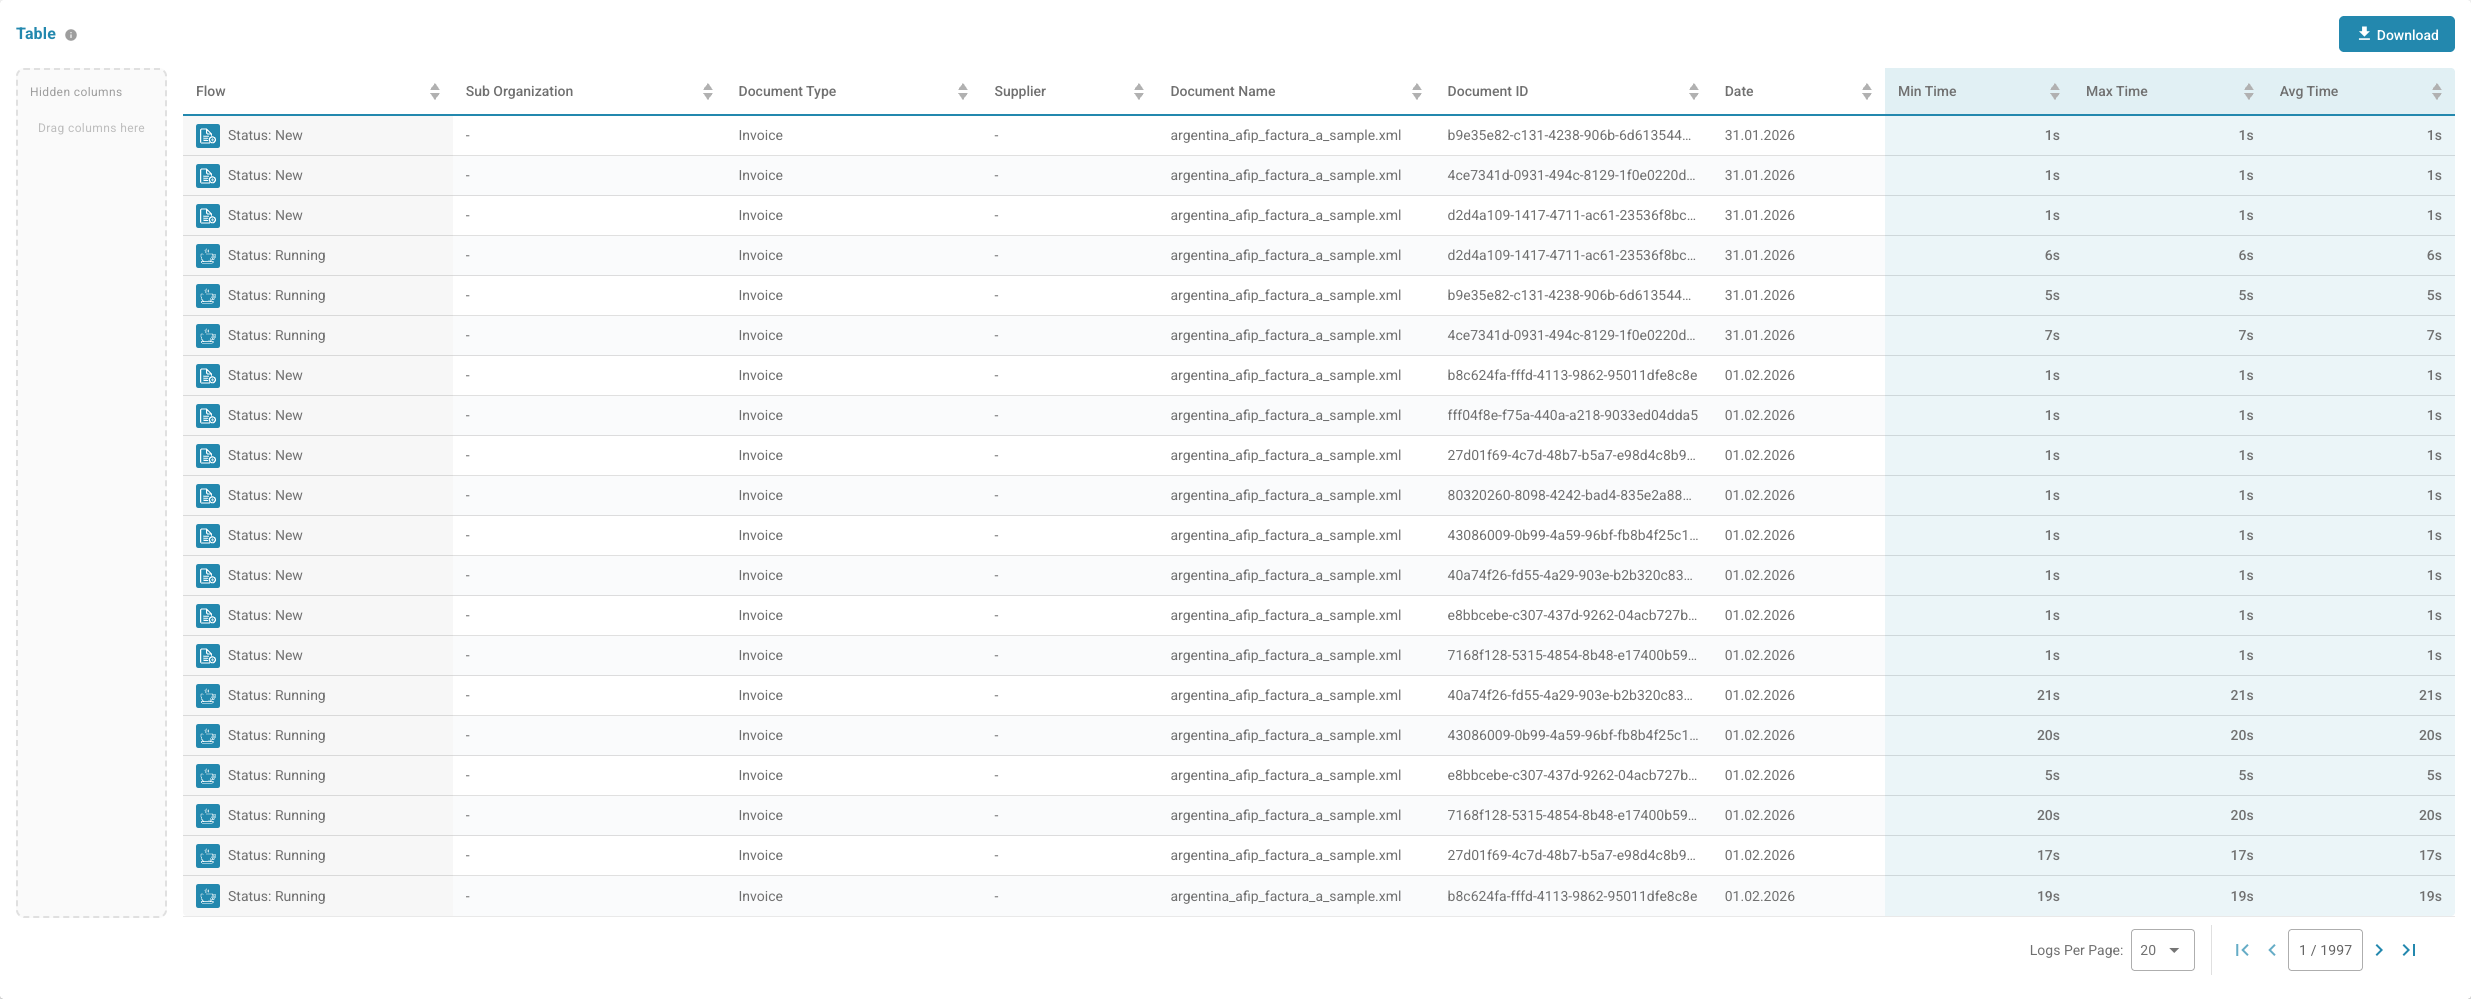Click the 19s value in the Avg Time column
2471x999 pixels.
2430,897
